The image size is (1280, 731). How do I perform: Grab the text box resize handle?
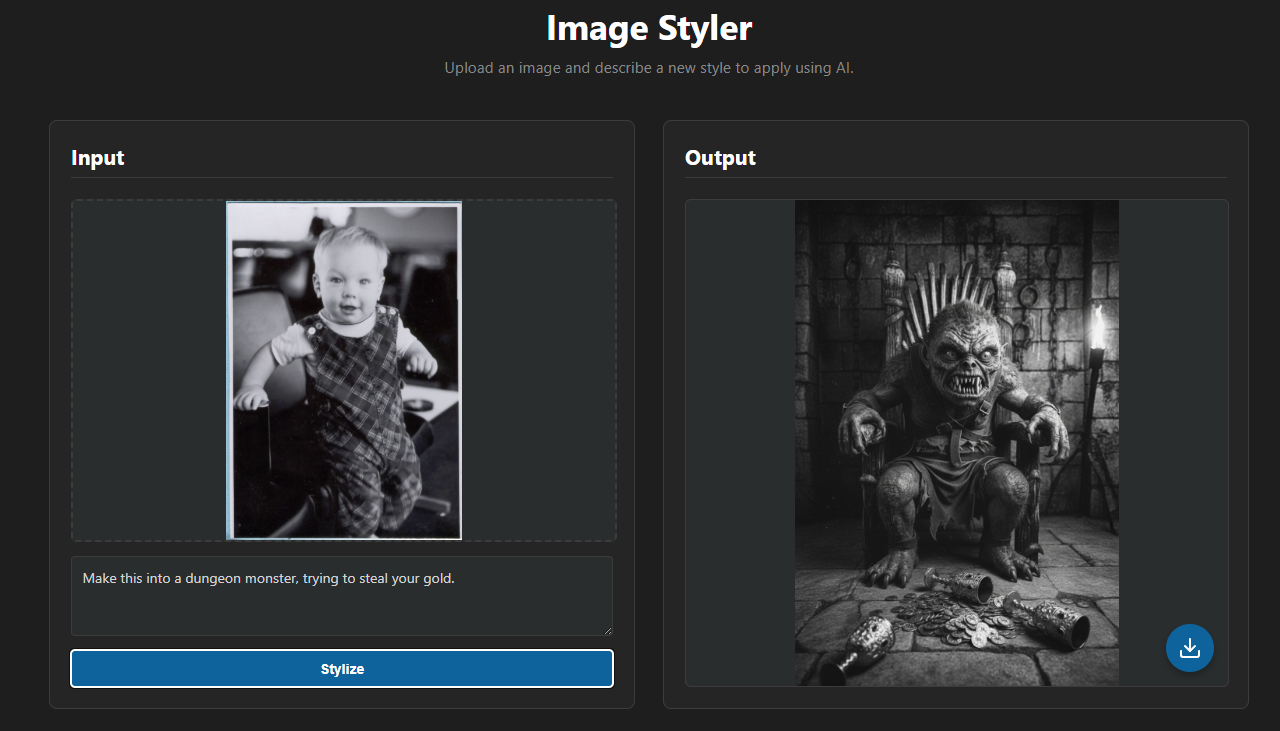[607, 630]
